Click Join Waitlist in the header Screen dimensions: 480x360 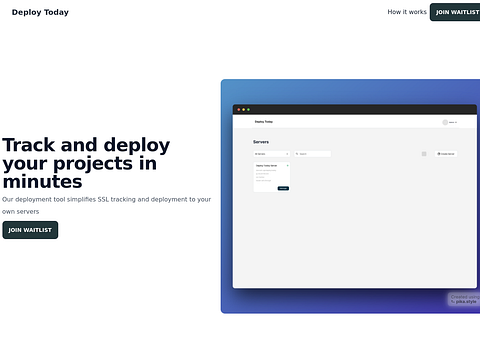(x=455, y=12)
